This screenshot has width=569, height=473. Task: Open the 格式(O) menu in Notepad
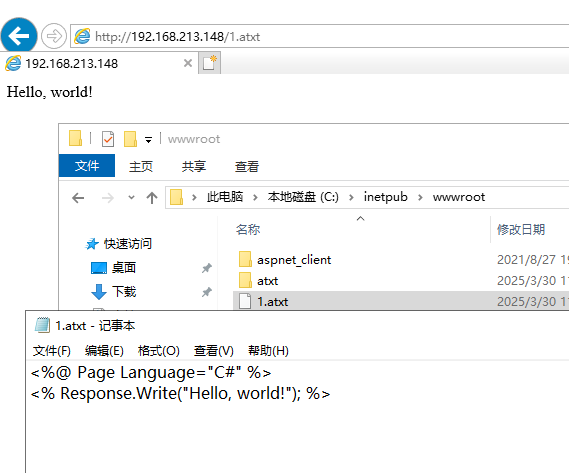point(159,351)
